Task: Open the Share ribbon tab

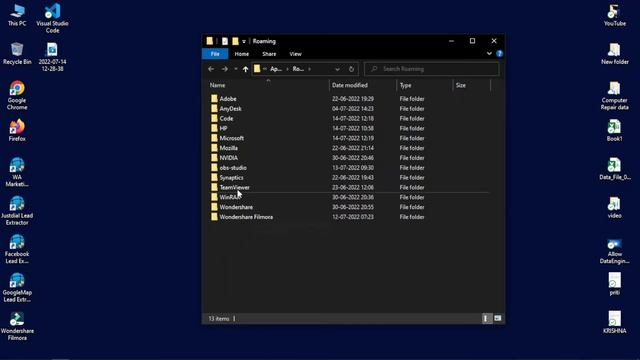Action: tap(269, 54)
